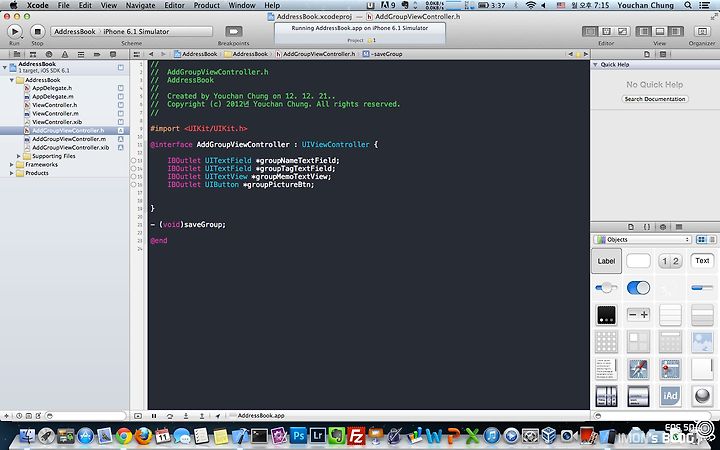Screen dimensions: 720x450
Task: Select the Assistant editor button
Action: (606, 31)
